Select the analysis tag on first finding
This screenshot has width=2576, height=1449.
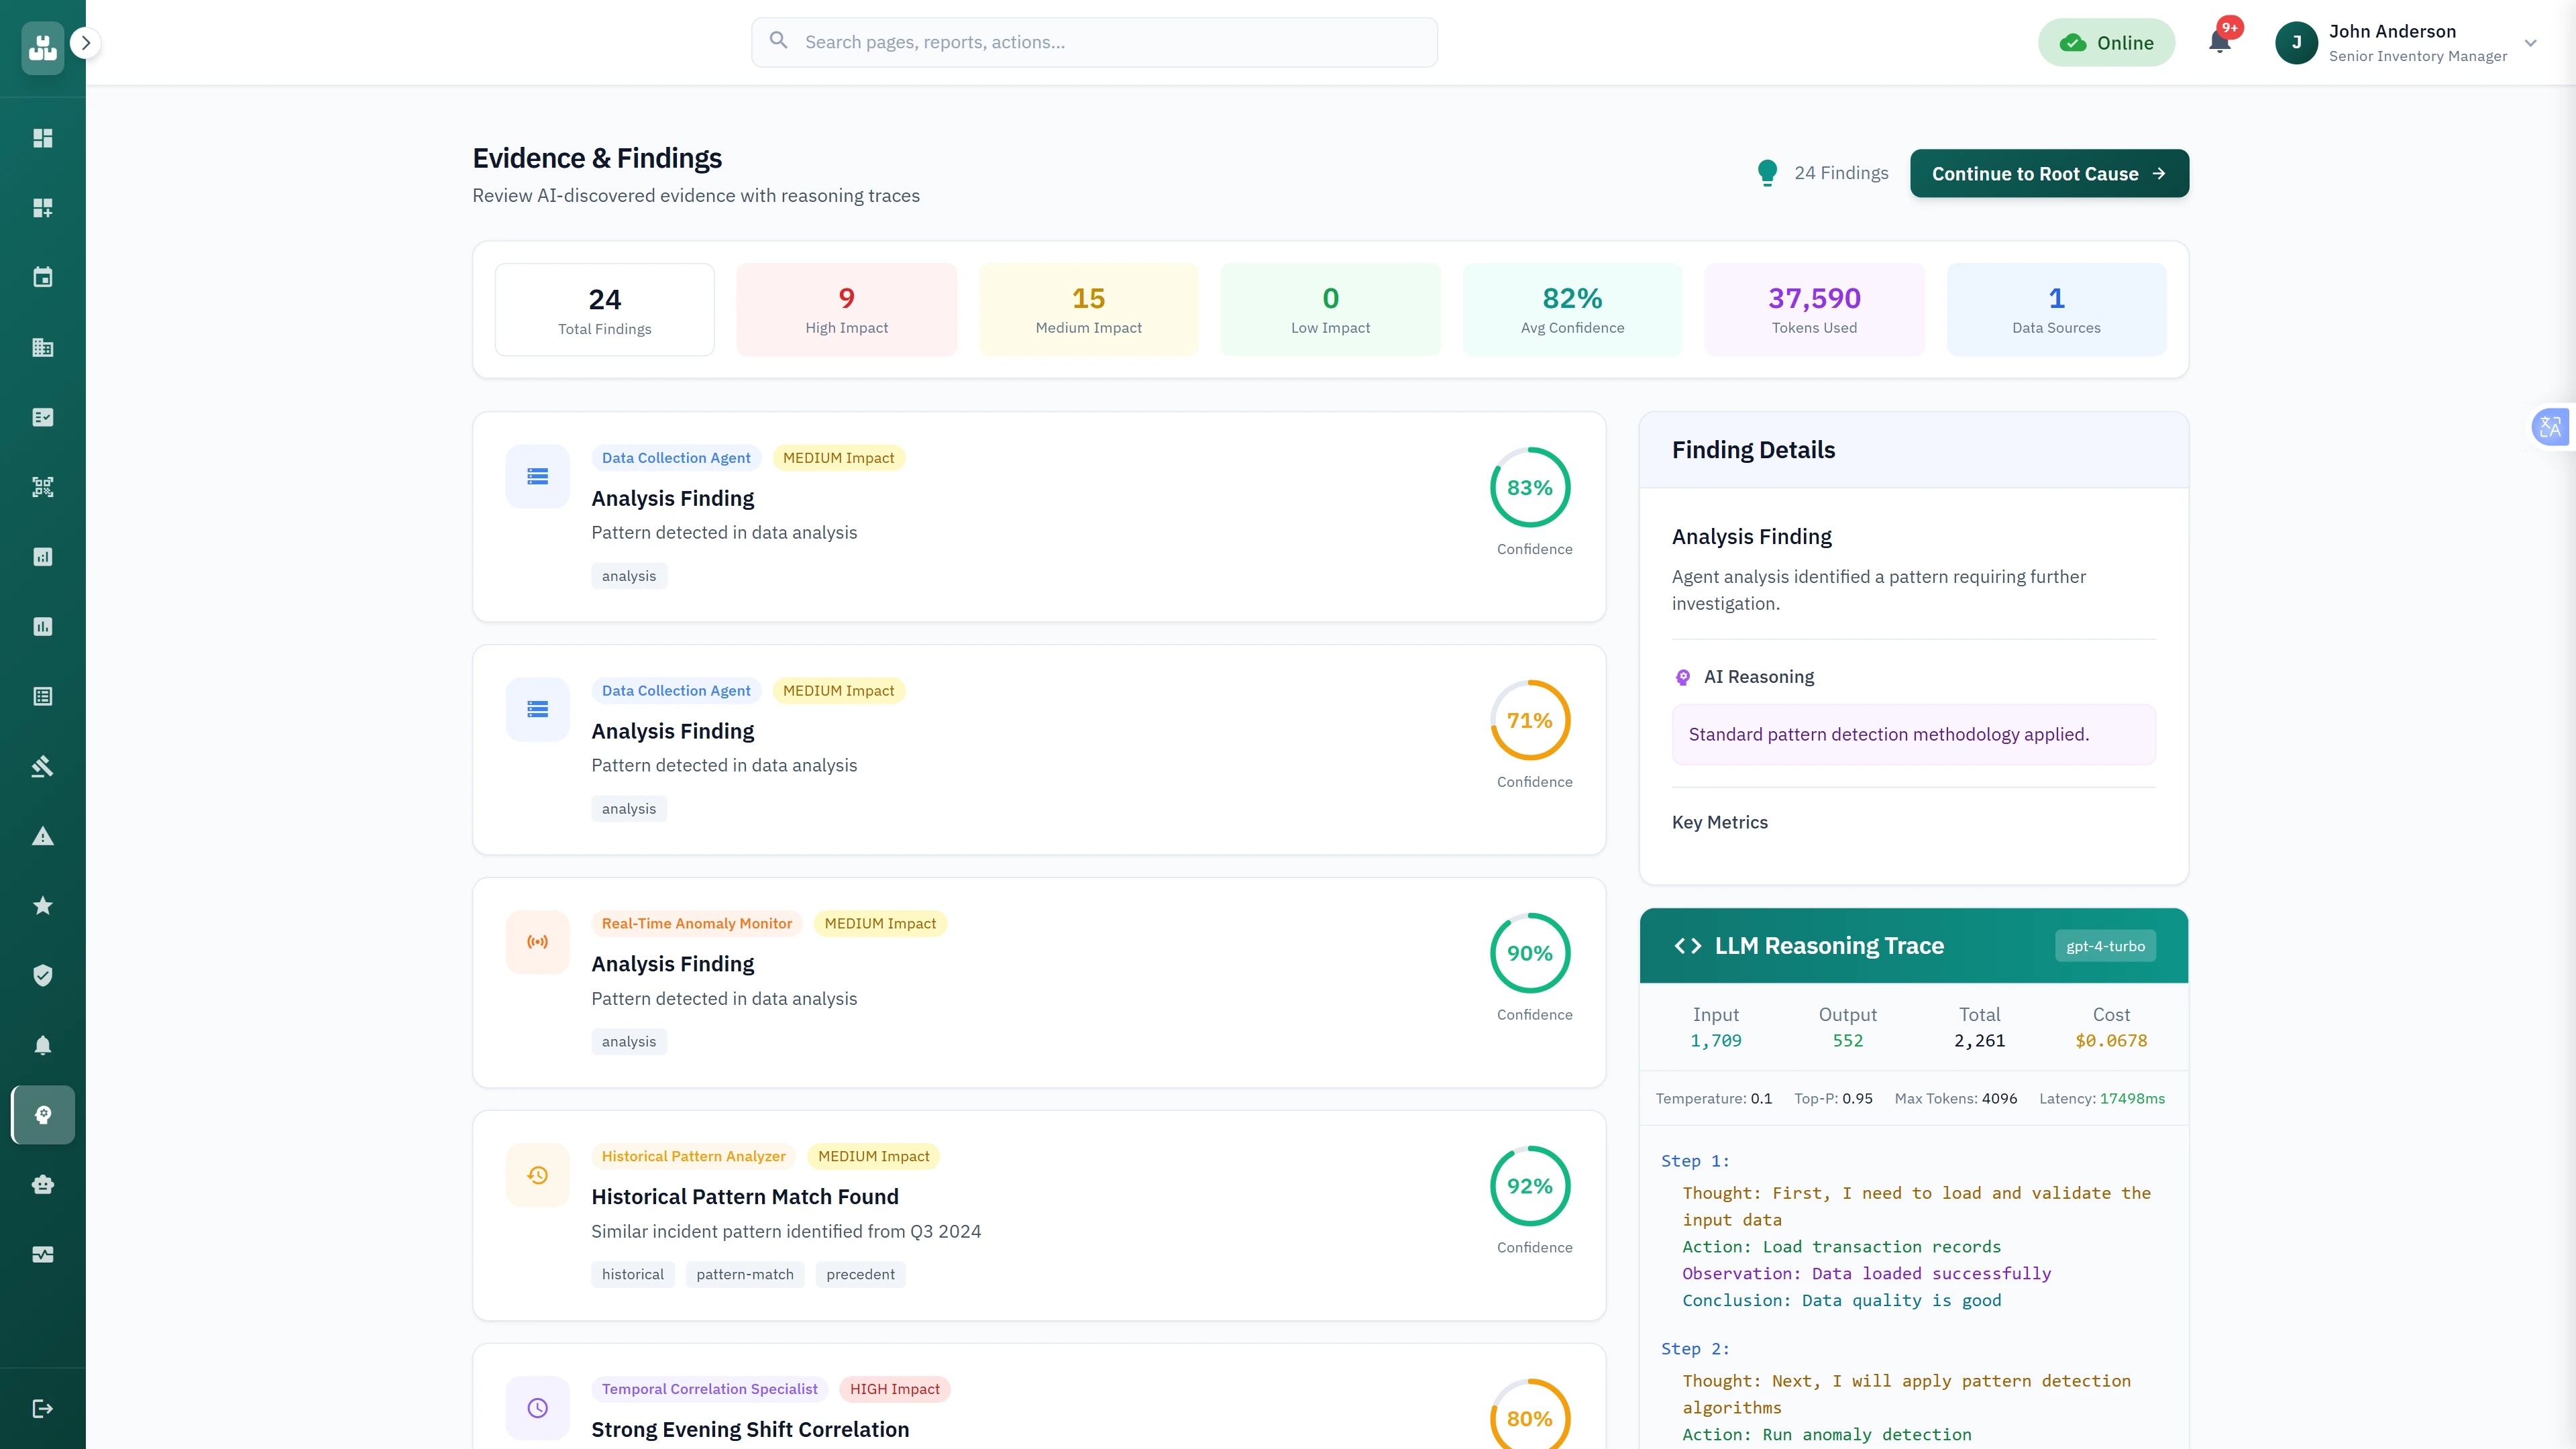tap(628, 575)
